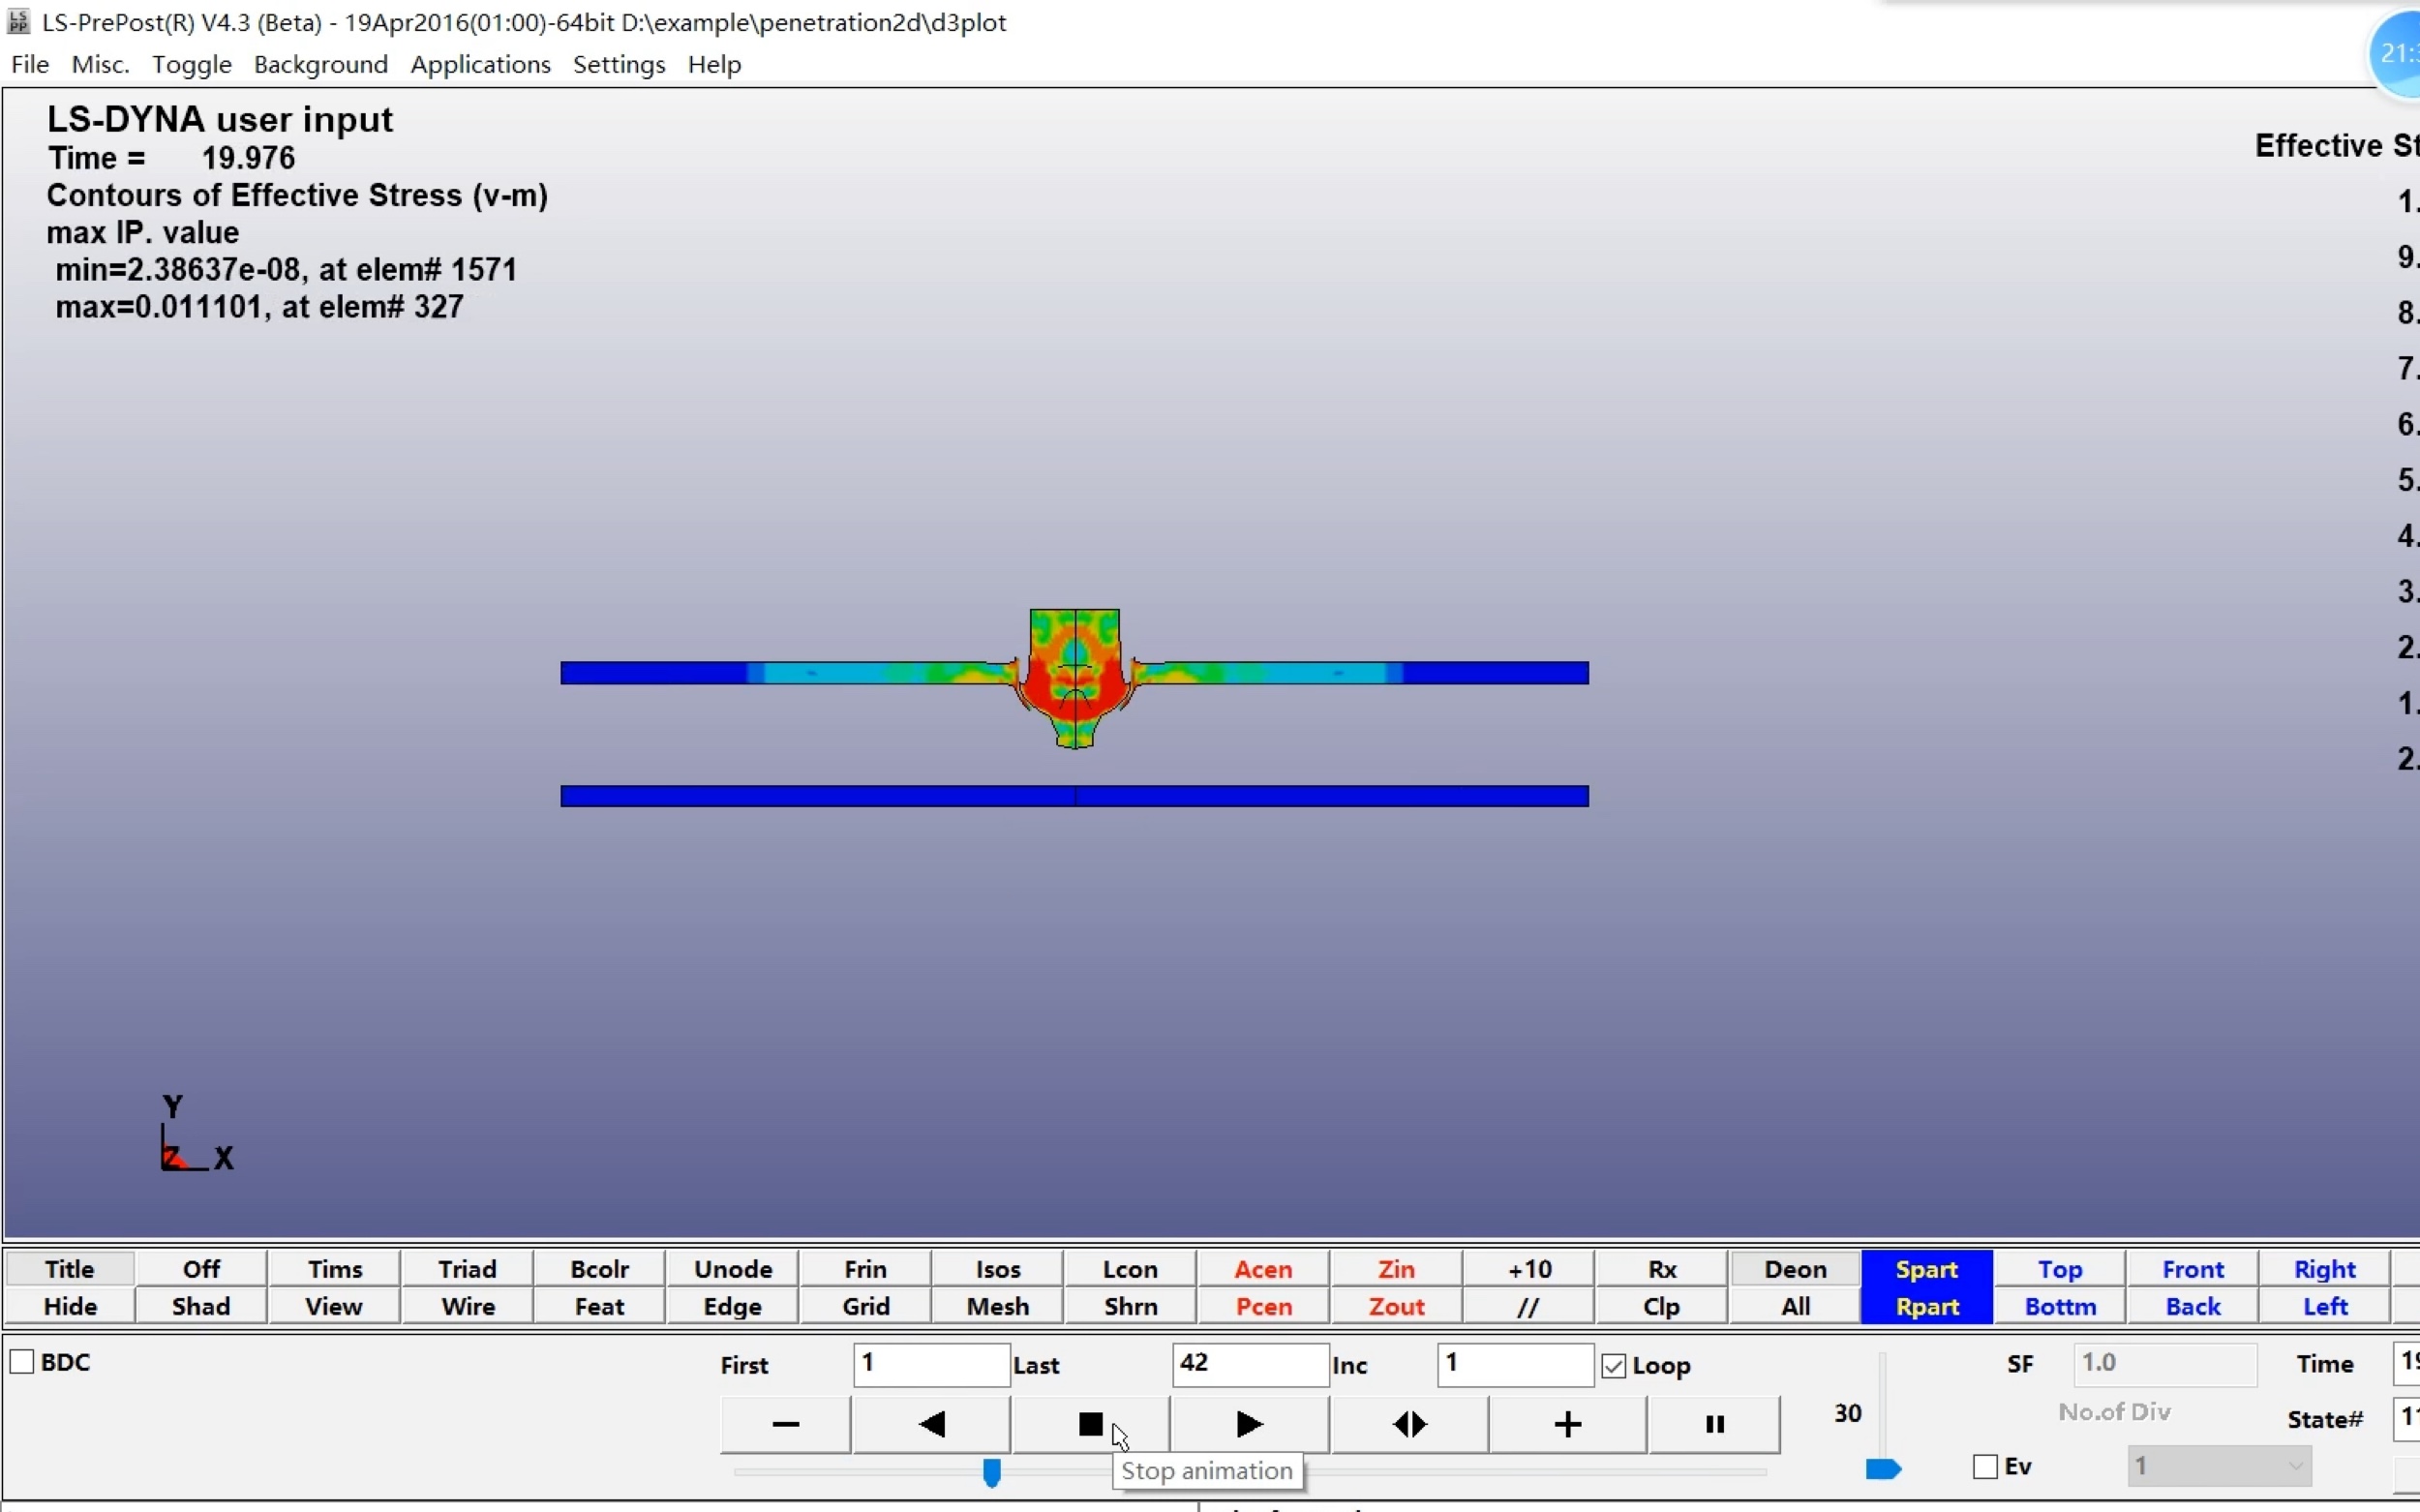Increase animation speed with the plus icon
2420x1512 pixels.
tap(1565, 1424)
